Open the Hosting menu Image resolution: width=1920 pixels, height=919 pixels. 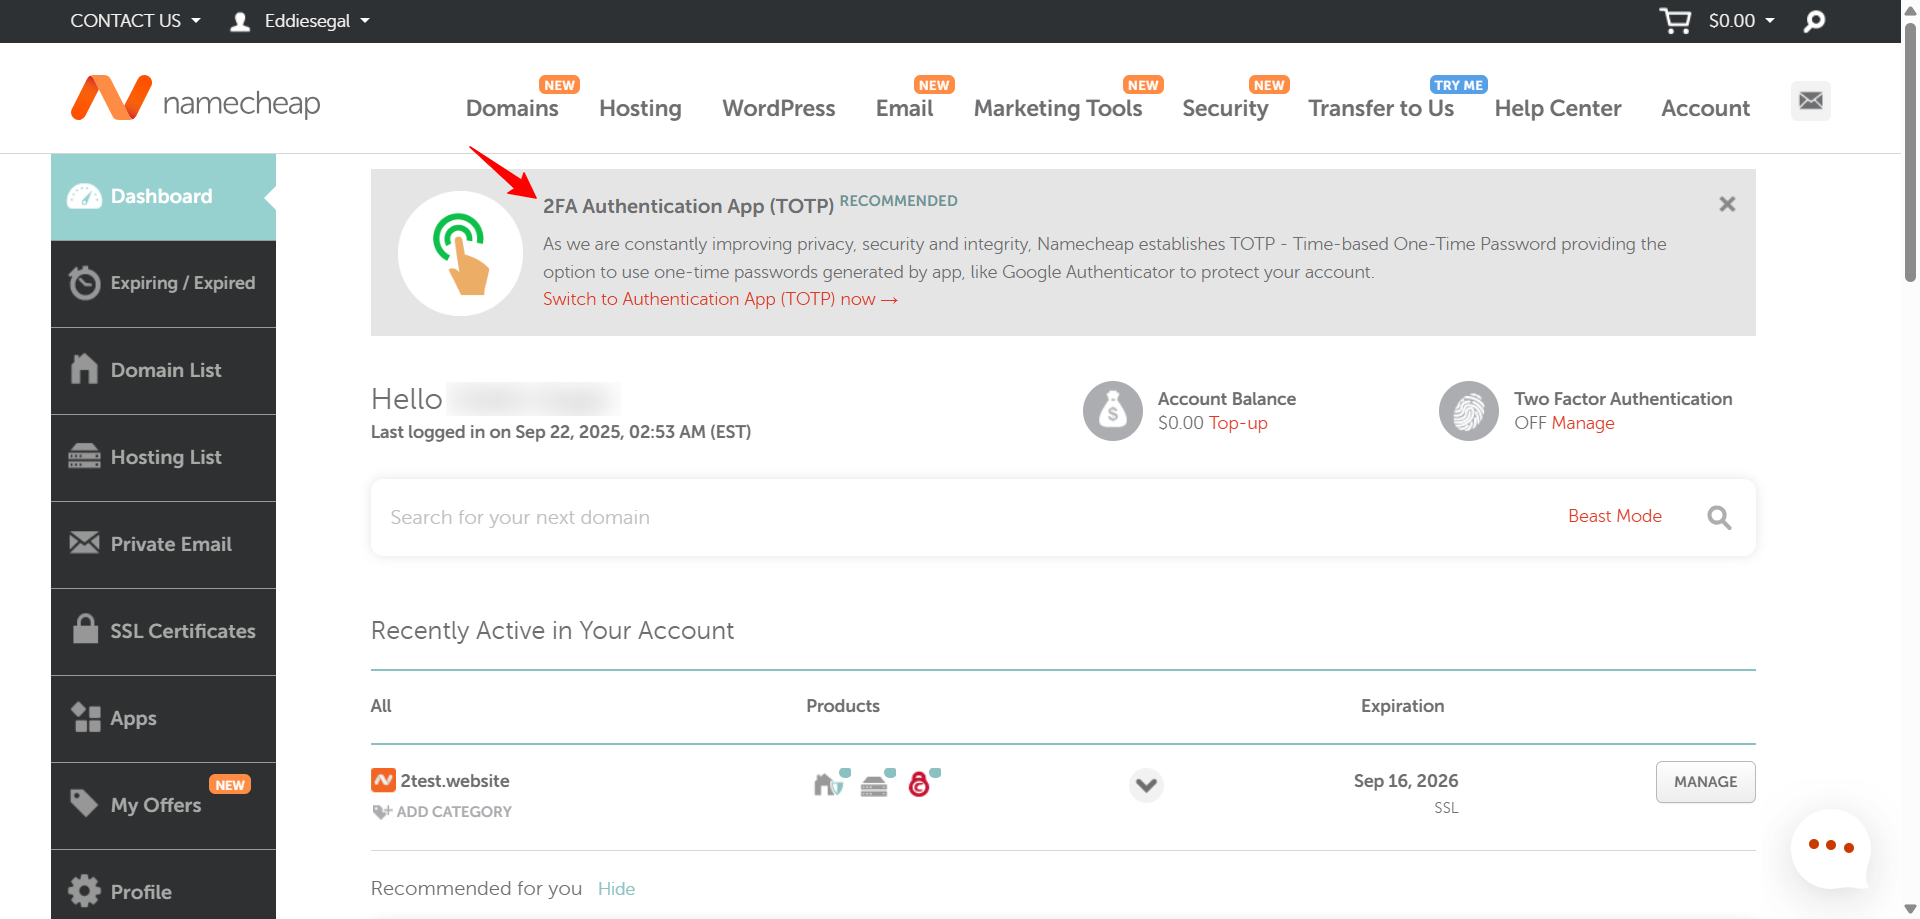click(640, 108)
